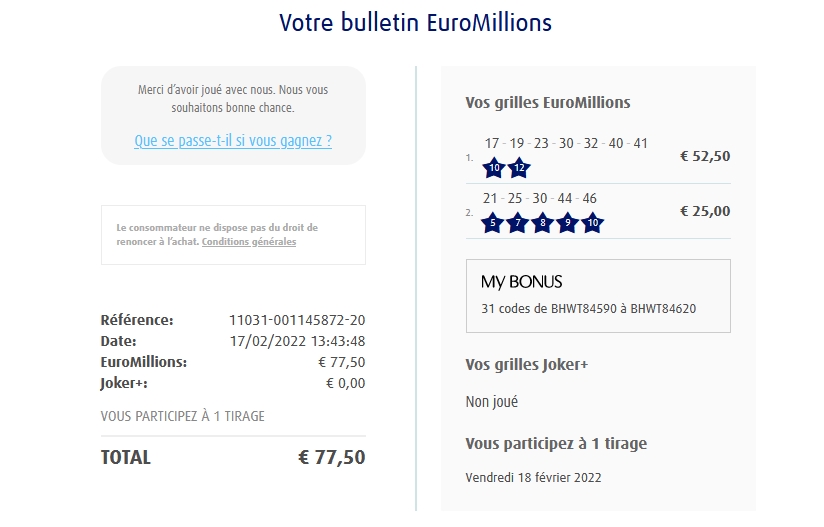The width and height of the screenshot is (824, 527).
Task: Click the second grid numbers 21 to 46
Action: click(540, 198)
